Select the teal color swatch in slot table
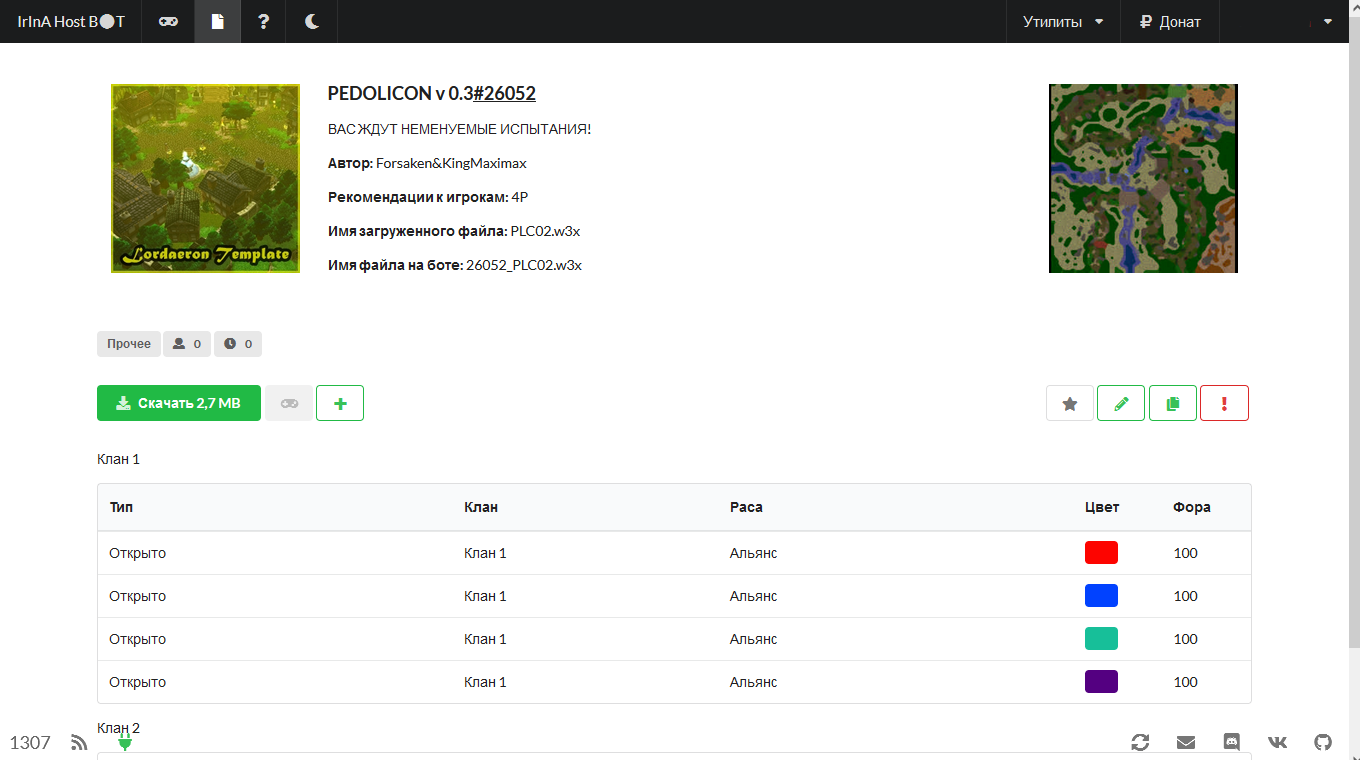The height and width of the screenshot is (760, 1360). point(1101,639)
